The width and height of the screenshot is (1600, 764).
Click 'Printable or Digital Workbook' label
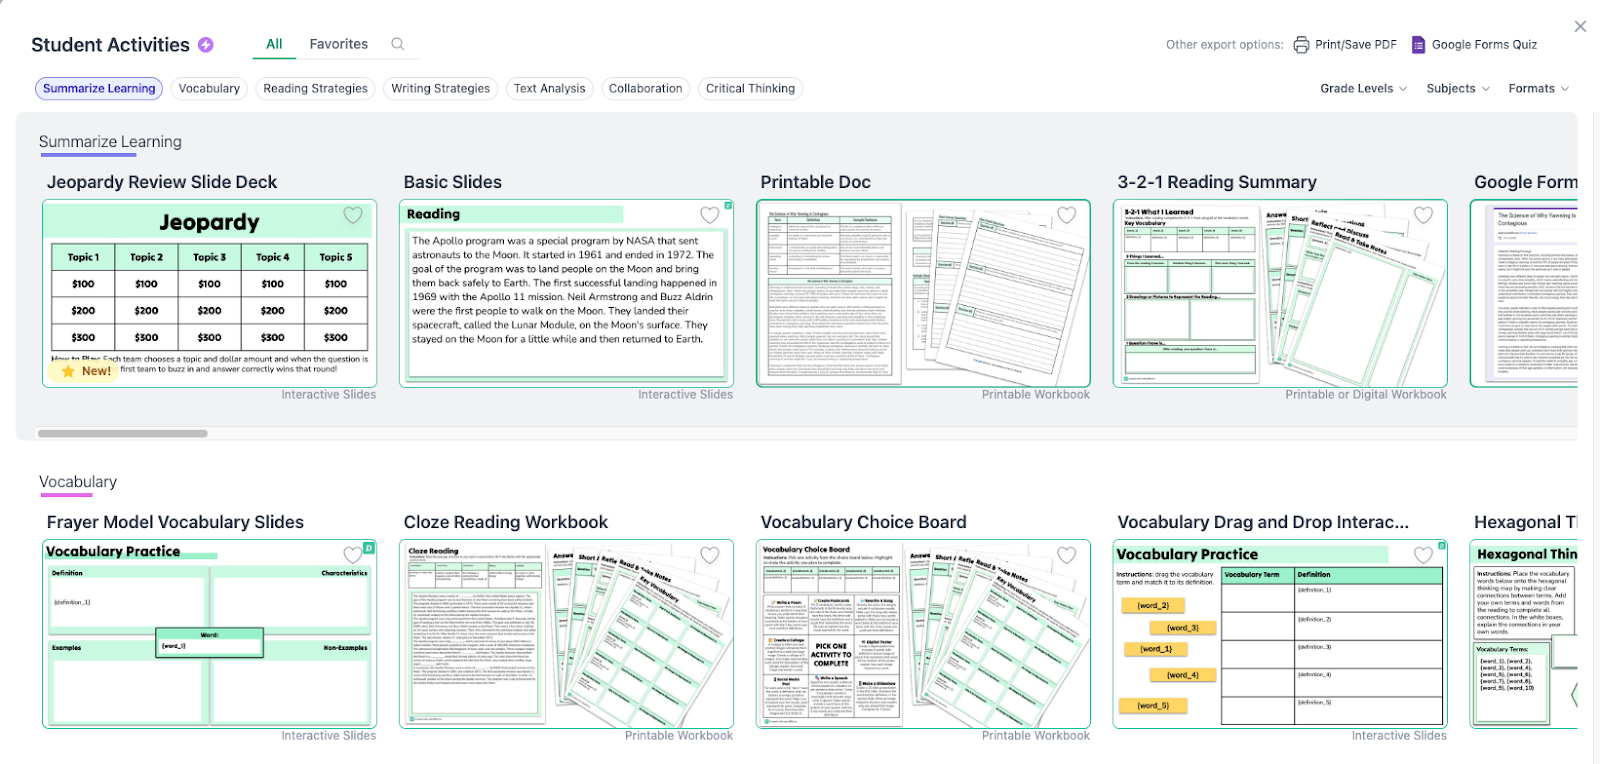click(1365, 395)
